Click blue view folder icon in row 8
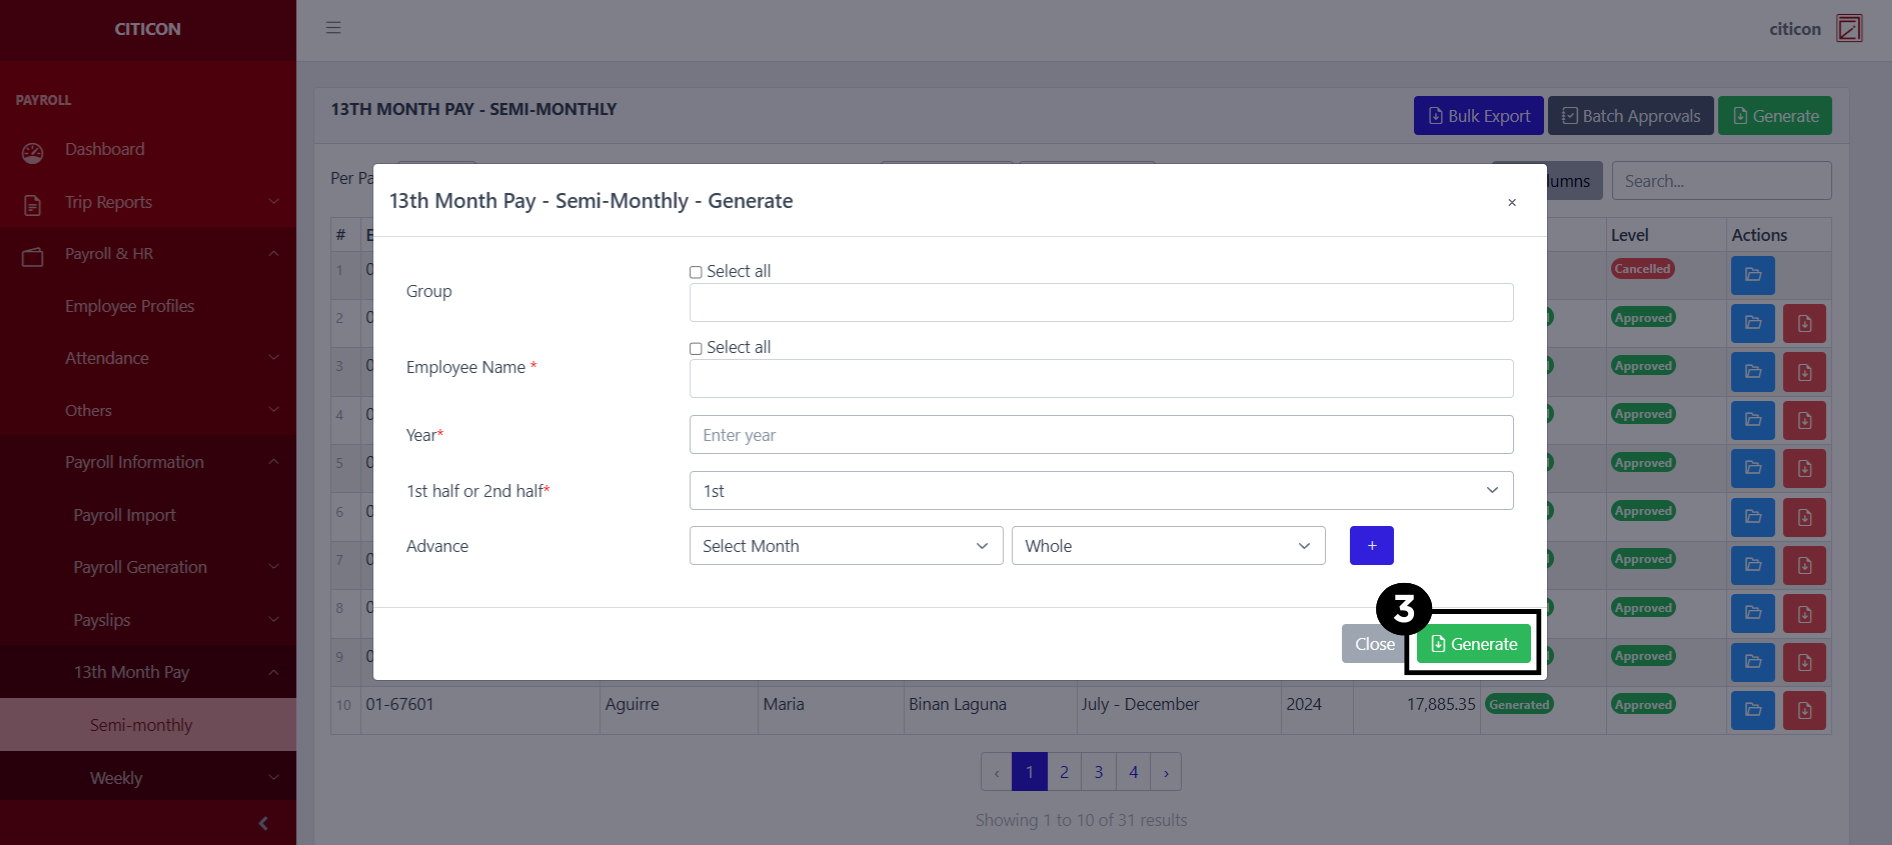The image size is (1892, 845). point(1753,614)
